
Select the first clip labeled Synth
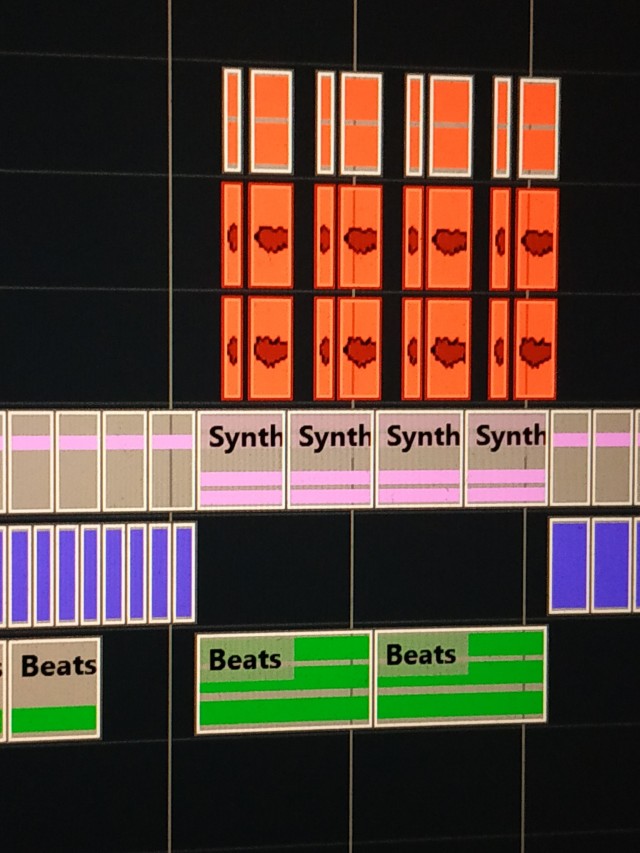242,460
